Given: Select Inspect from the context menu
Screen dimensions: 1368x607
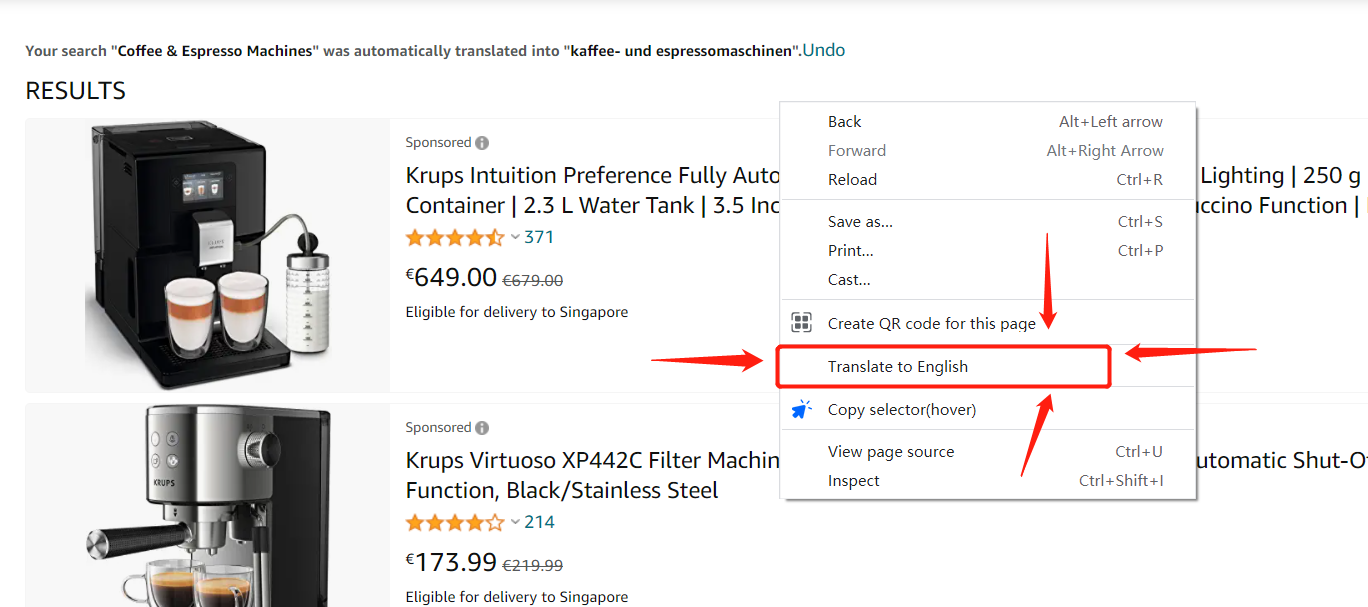Looking at the screenshot, I should pos(854,480).
